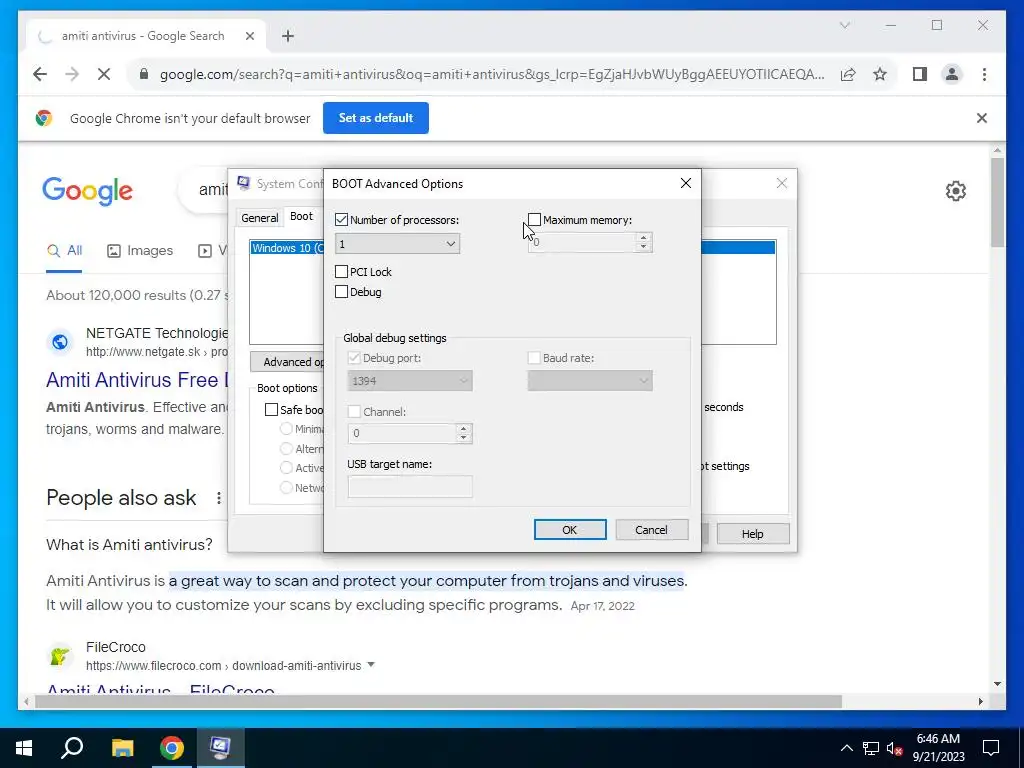Click Set as default button

tap(376, 118)
